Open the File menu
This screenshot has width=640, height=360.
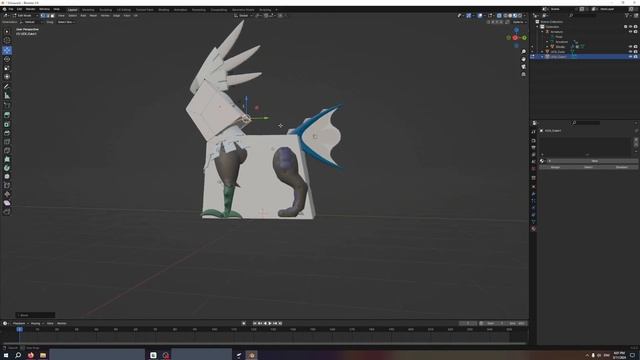pyautogui.click(x=11, y=9)
